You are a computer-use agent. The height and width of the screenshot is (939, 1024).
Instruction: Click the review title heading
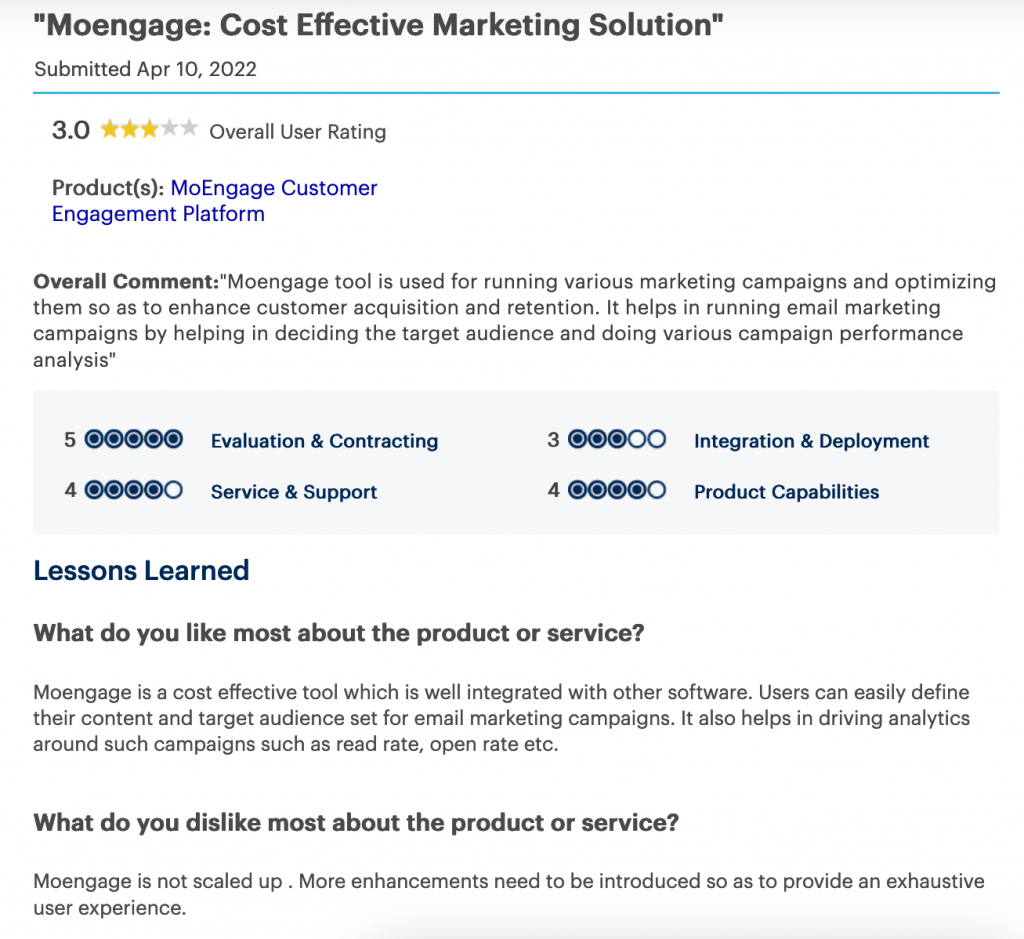378,25
